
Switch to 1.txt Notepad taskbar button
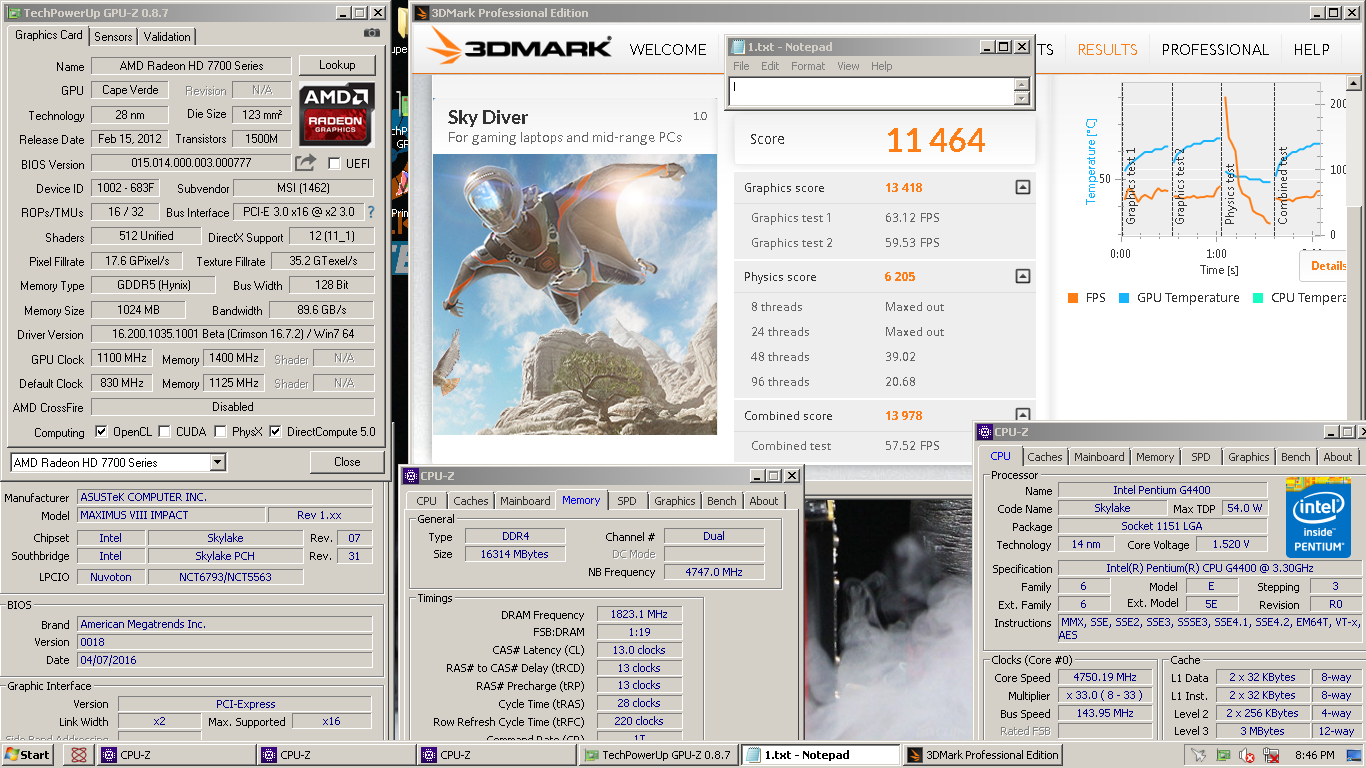click(x=819, y=755)
